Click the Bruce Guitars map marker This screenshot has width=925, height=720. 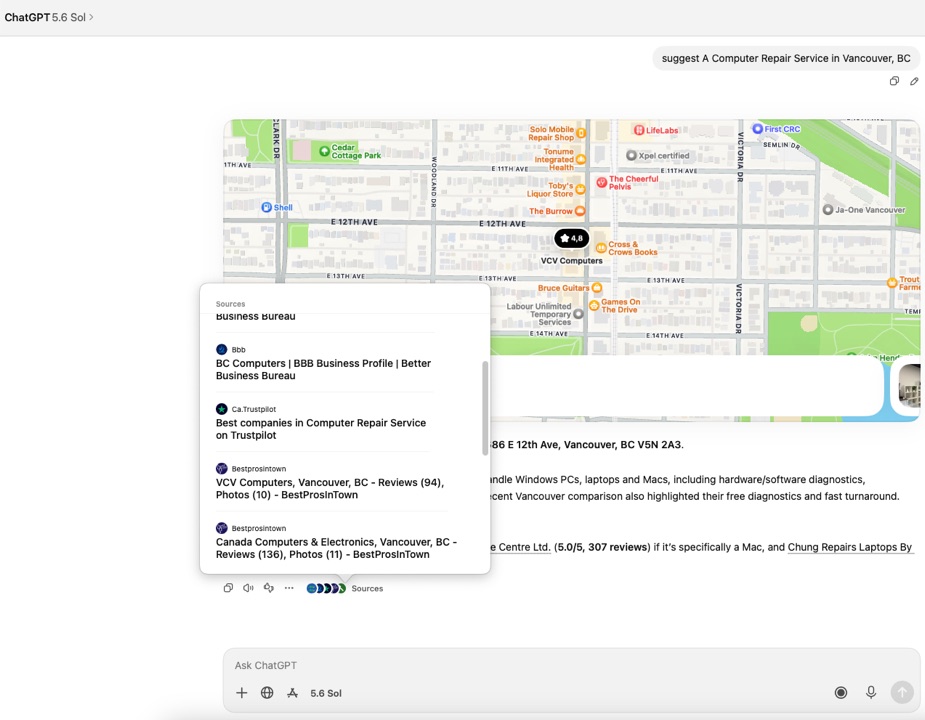(x=597, y=287)
